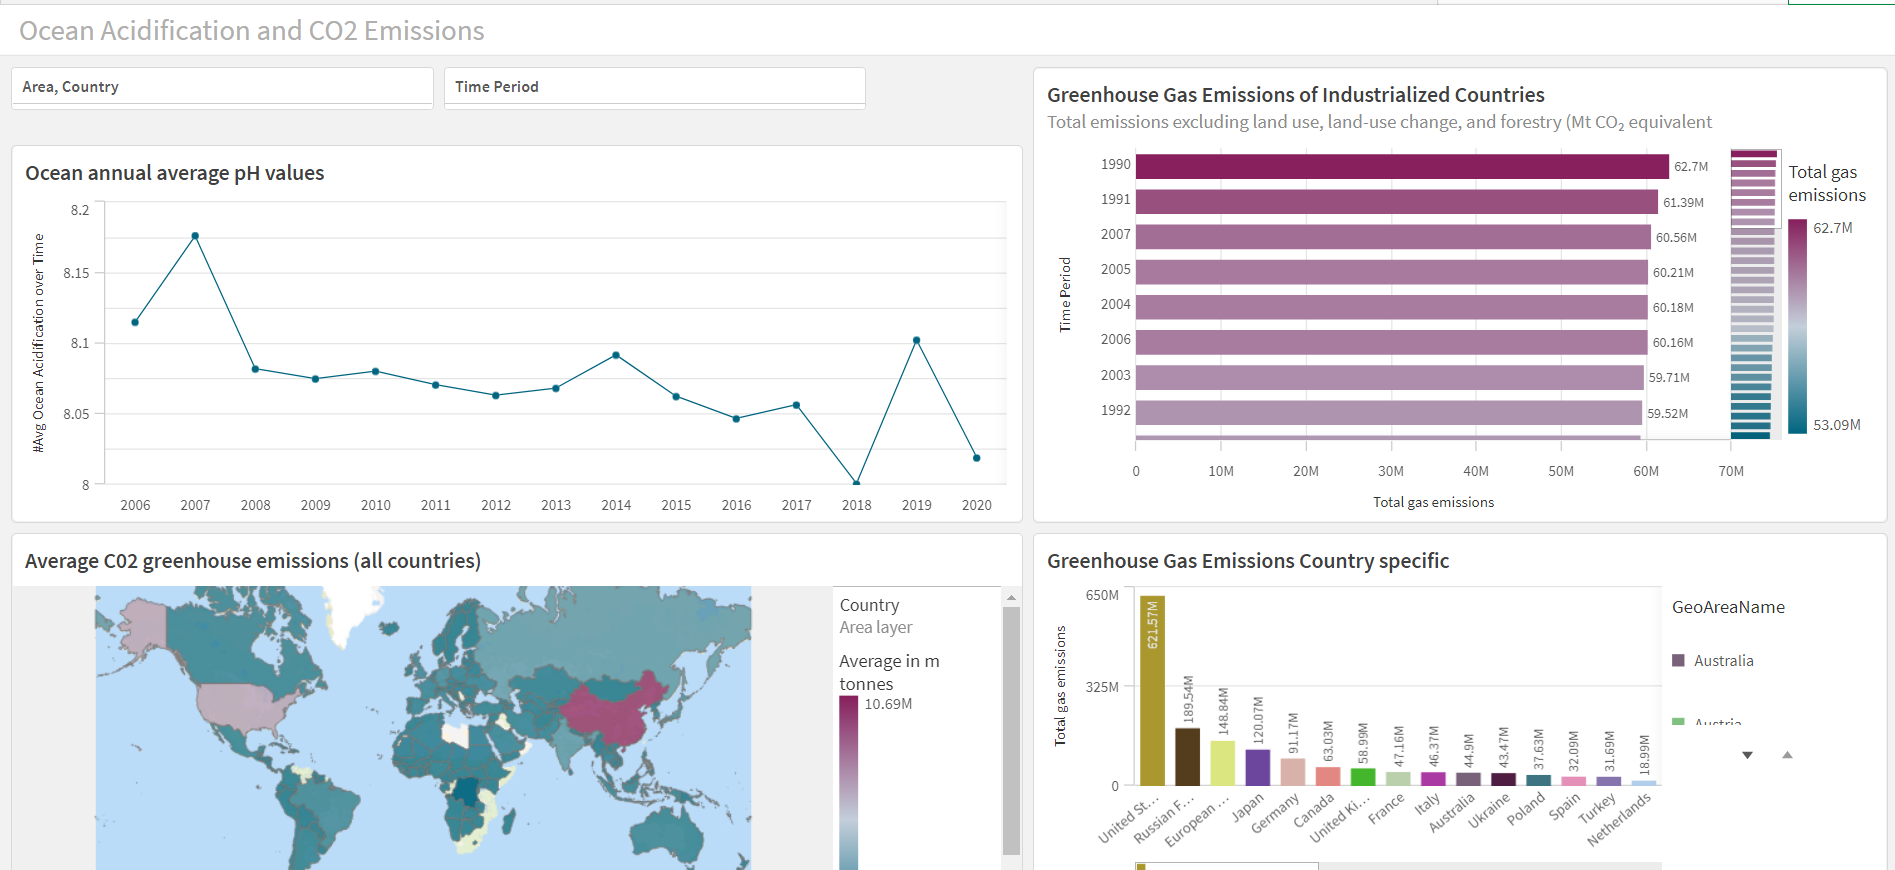The width and height of the screenshot is (1895, 870).
Task: Click the 1992 time period label
Action: pos(1115,410)
